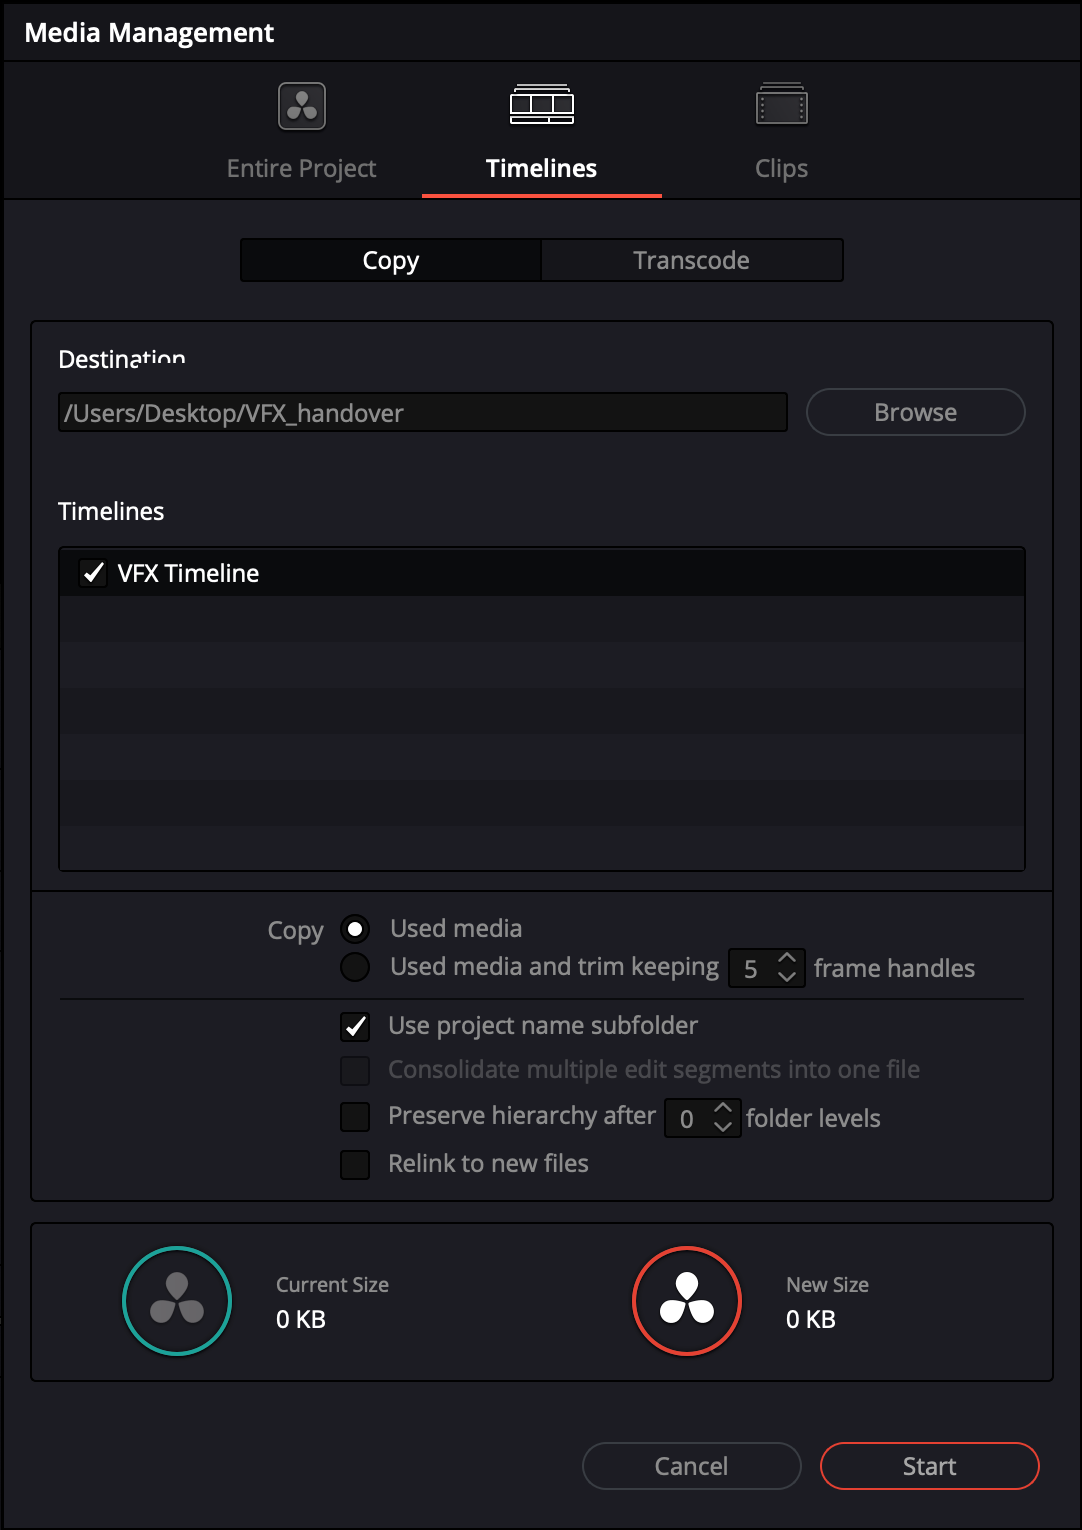Enable Used media and trim keeping option
1082x1530 pixels.
(354, 966)
